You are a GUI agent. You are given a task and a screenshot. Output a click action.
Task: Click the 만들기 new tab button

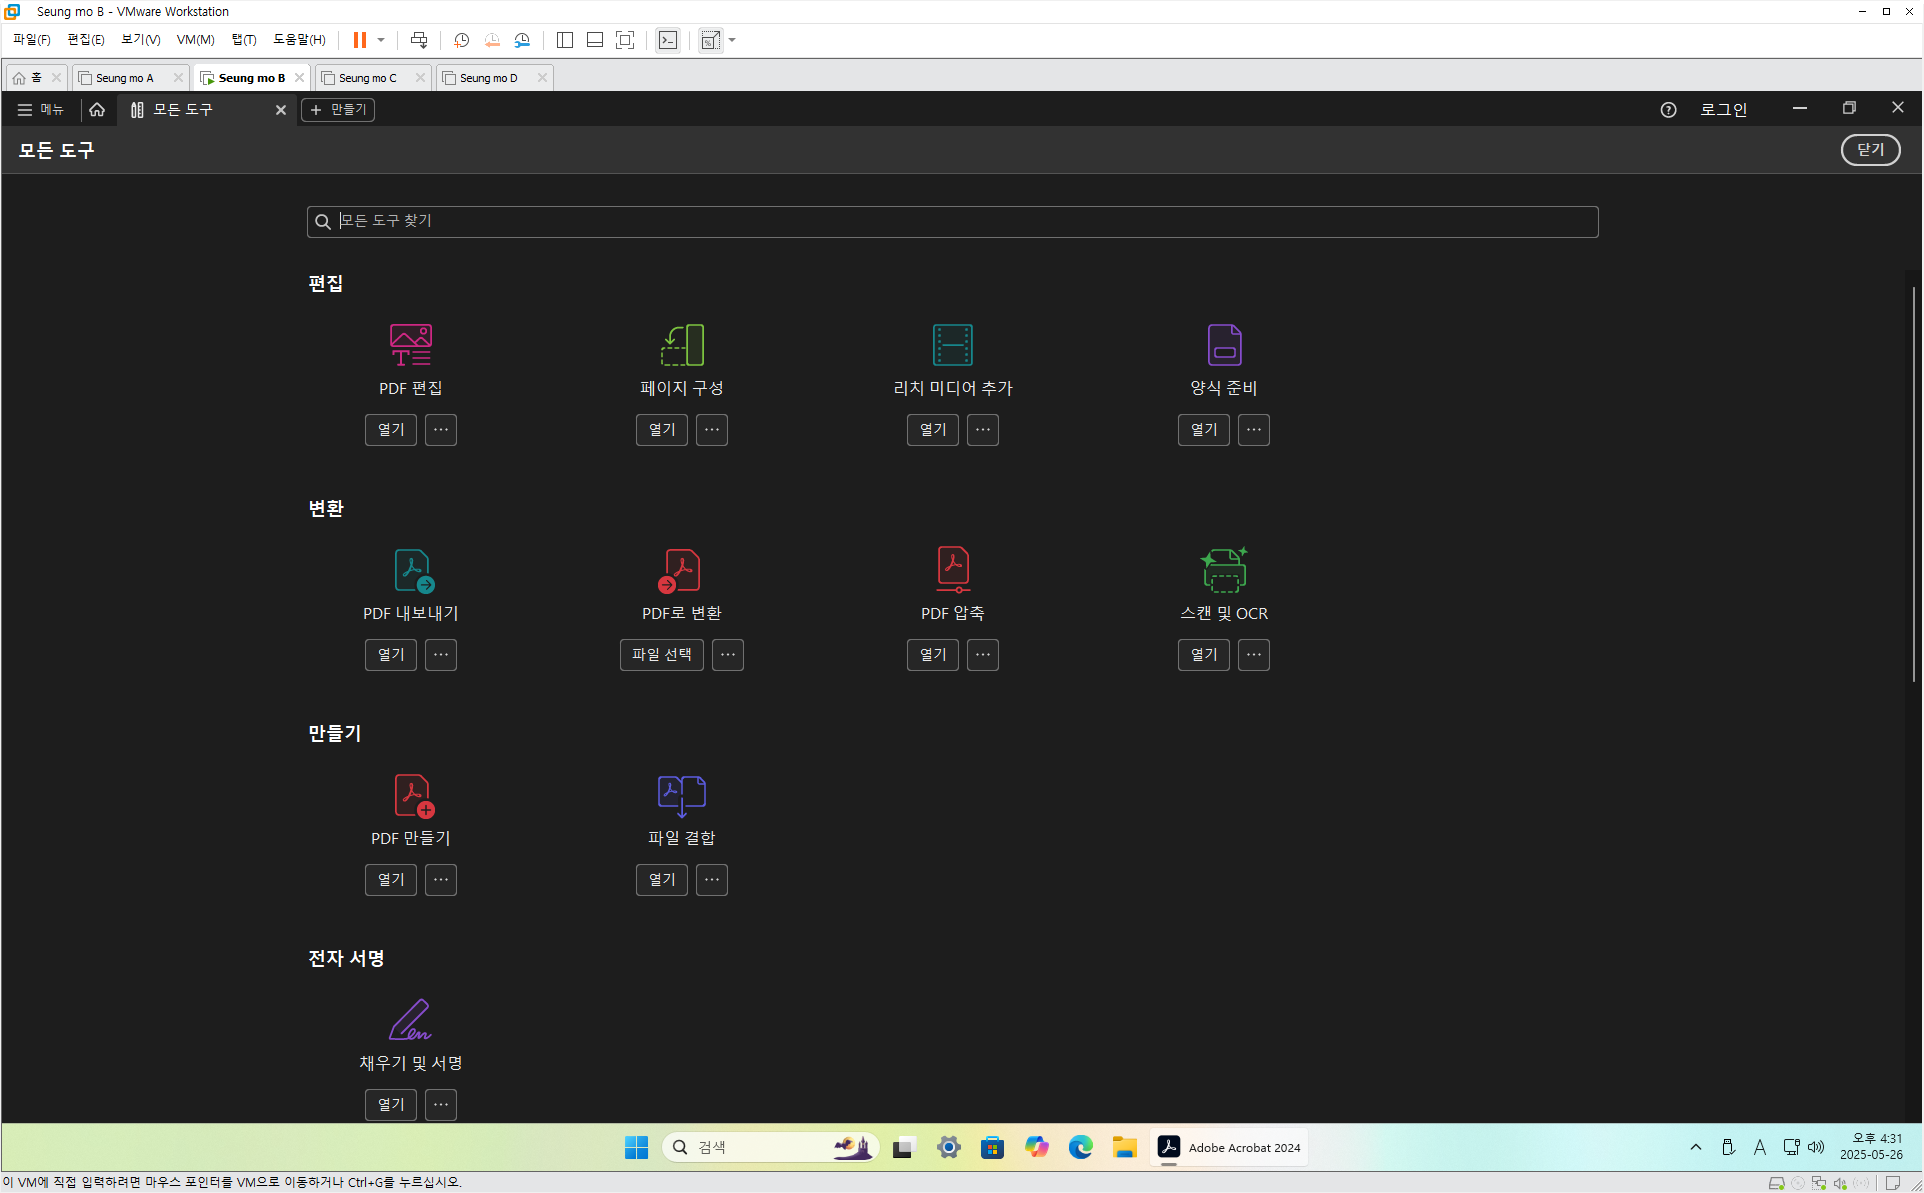(338, 110)
